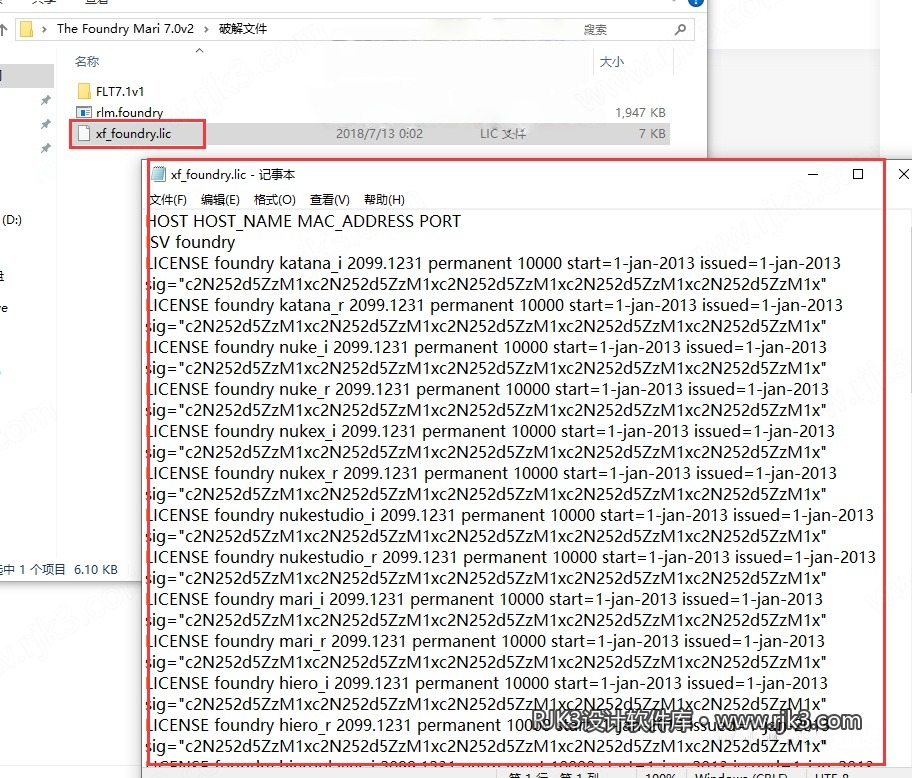Click the blue help icon in Explorer
The width and height of the screenshot is (912, 778).
click(x=696, y=2)
